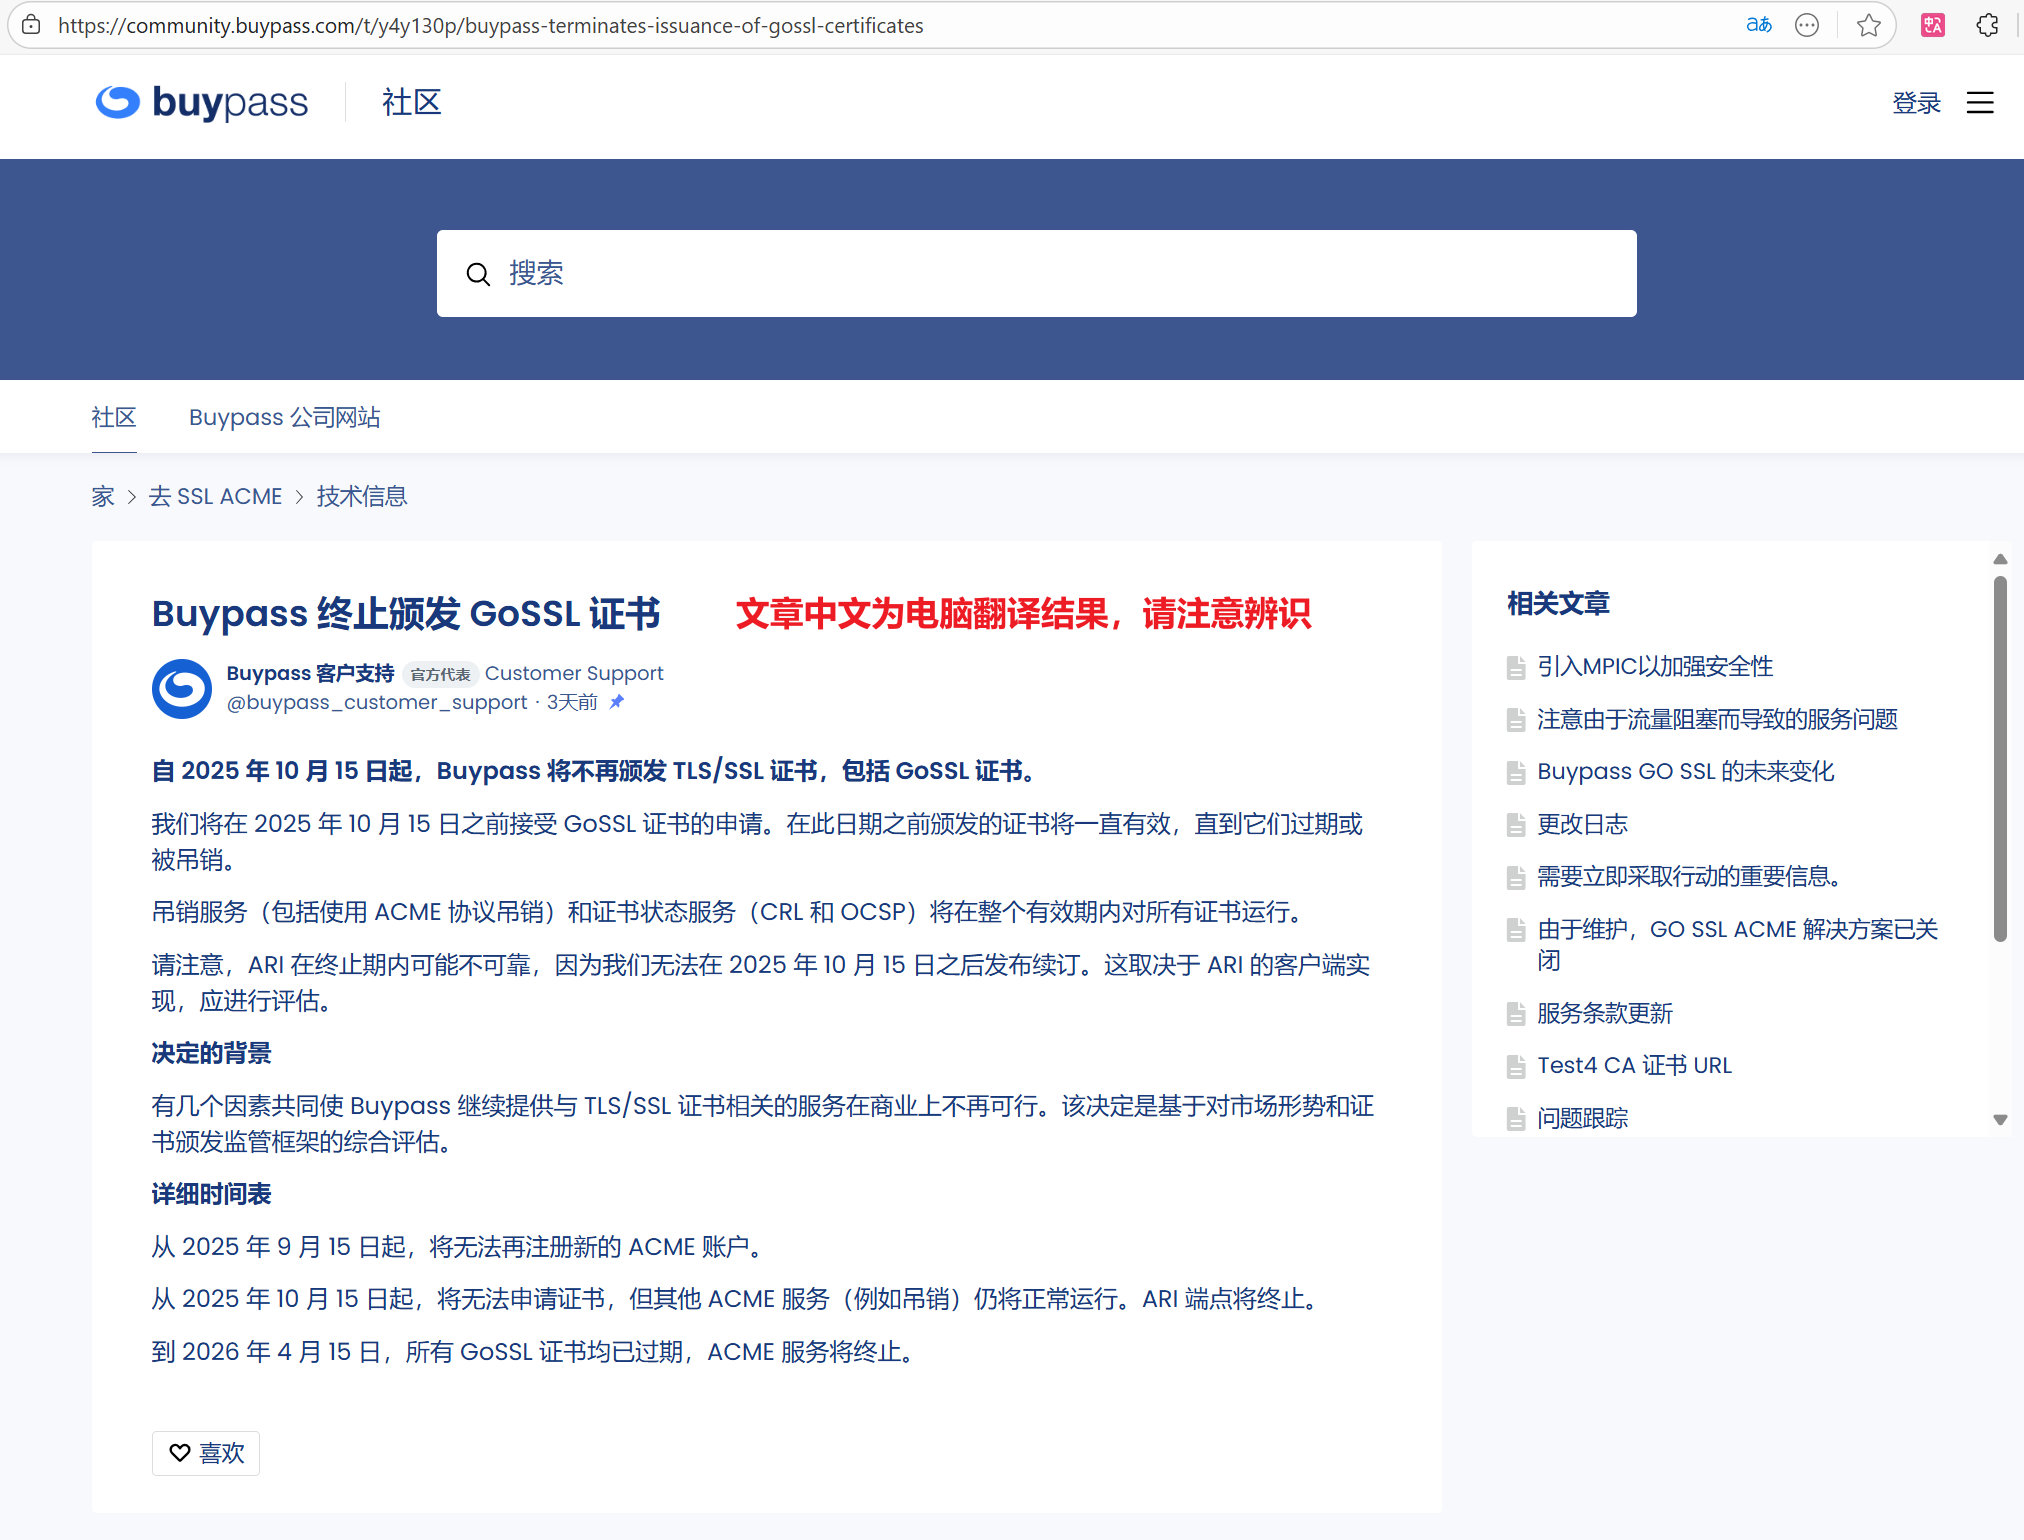Click the 登录 login link
The height and width of the screenshot is (1540, 2024).
[x=1916, y=103]
